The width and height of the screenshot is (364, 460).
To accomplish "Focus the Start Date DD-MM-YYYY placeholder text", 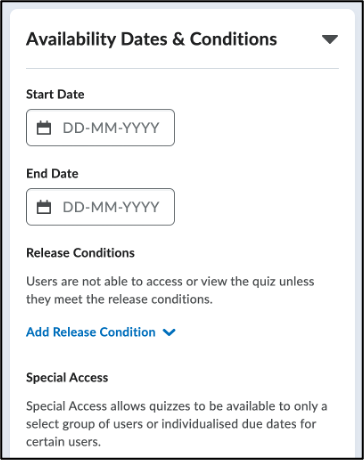I will click(x=111, y=128).
